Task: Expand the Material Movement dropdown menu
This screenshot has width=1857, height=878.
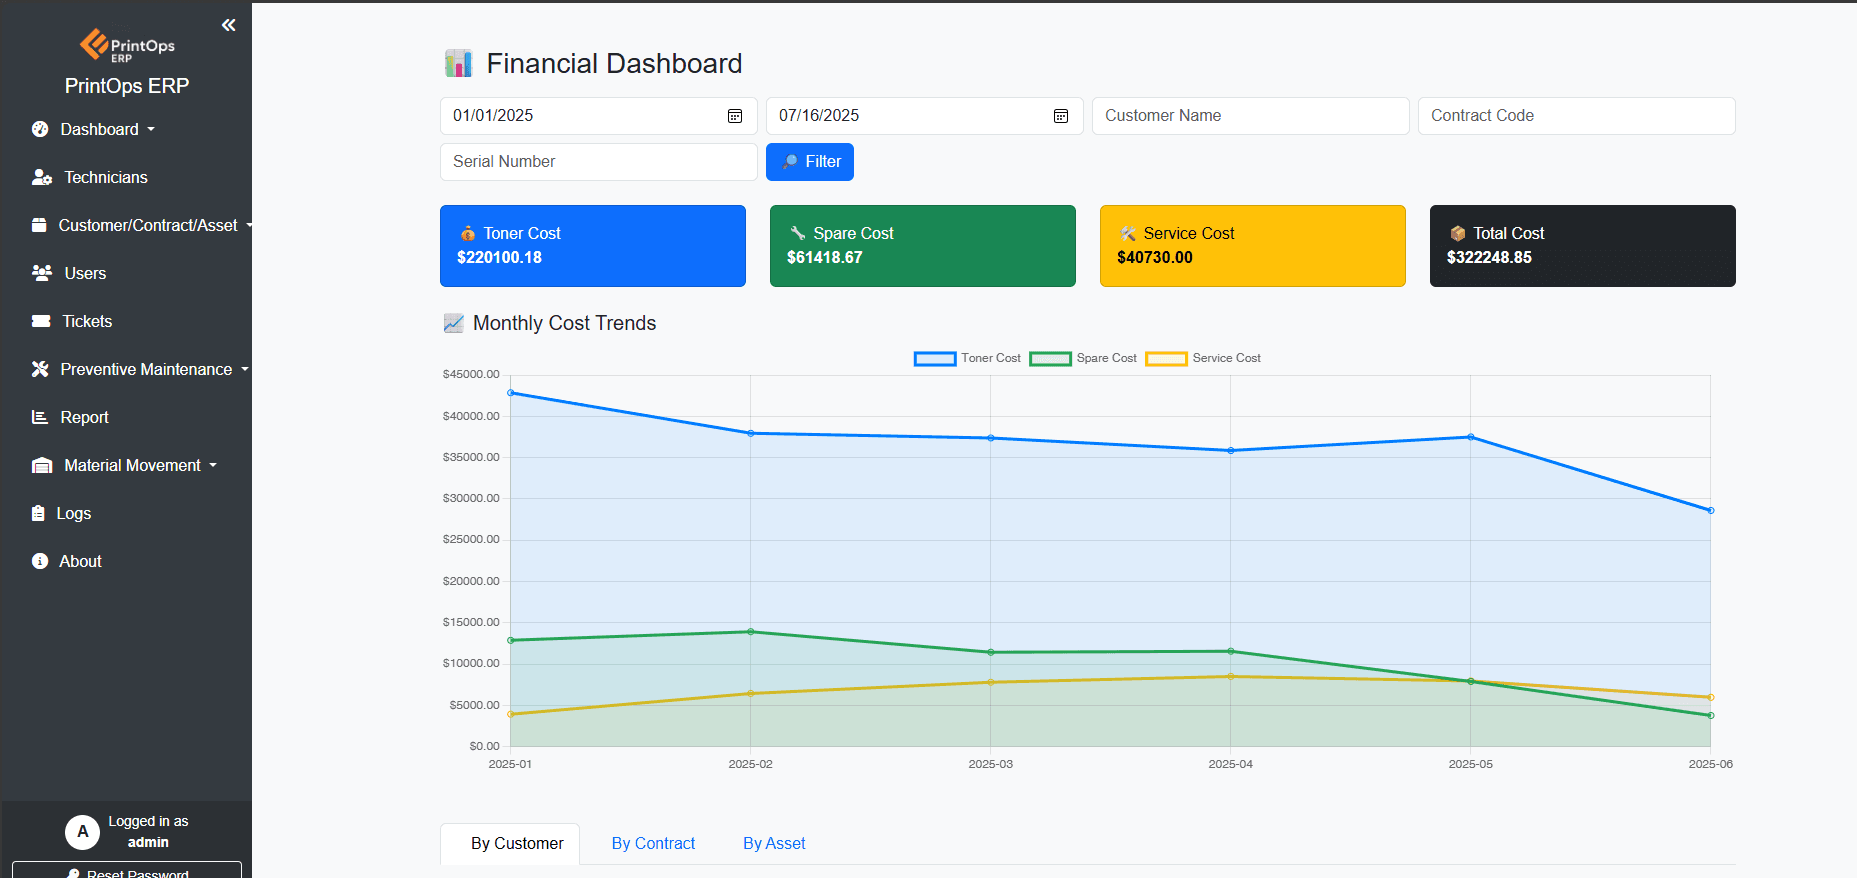Action: [x=213, y=465]
